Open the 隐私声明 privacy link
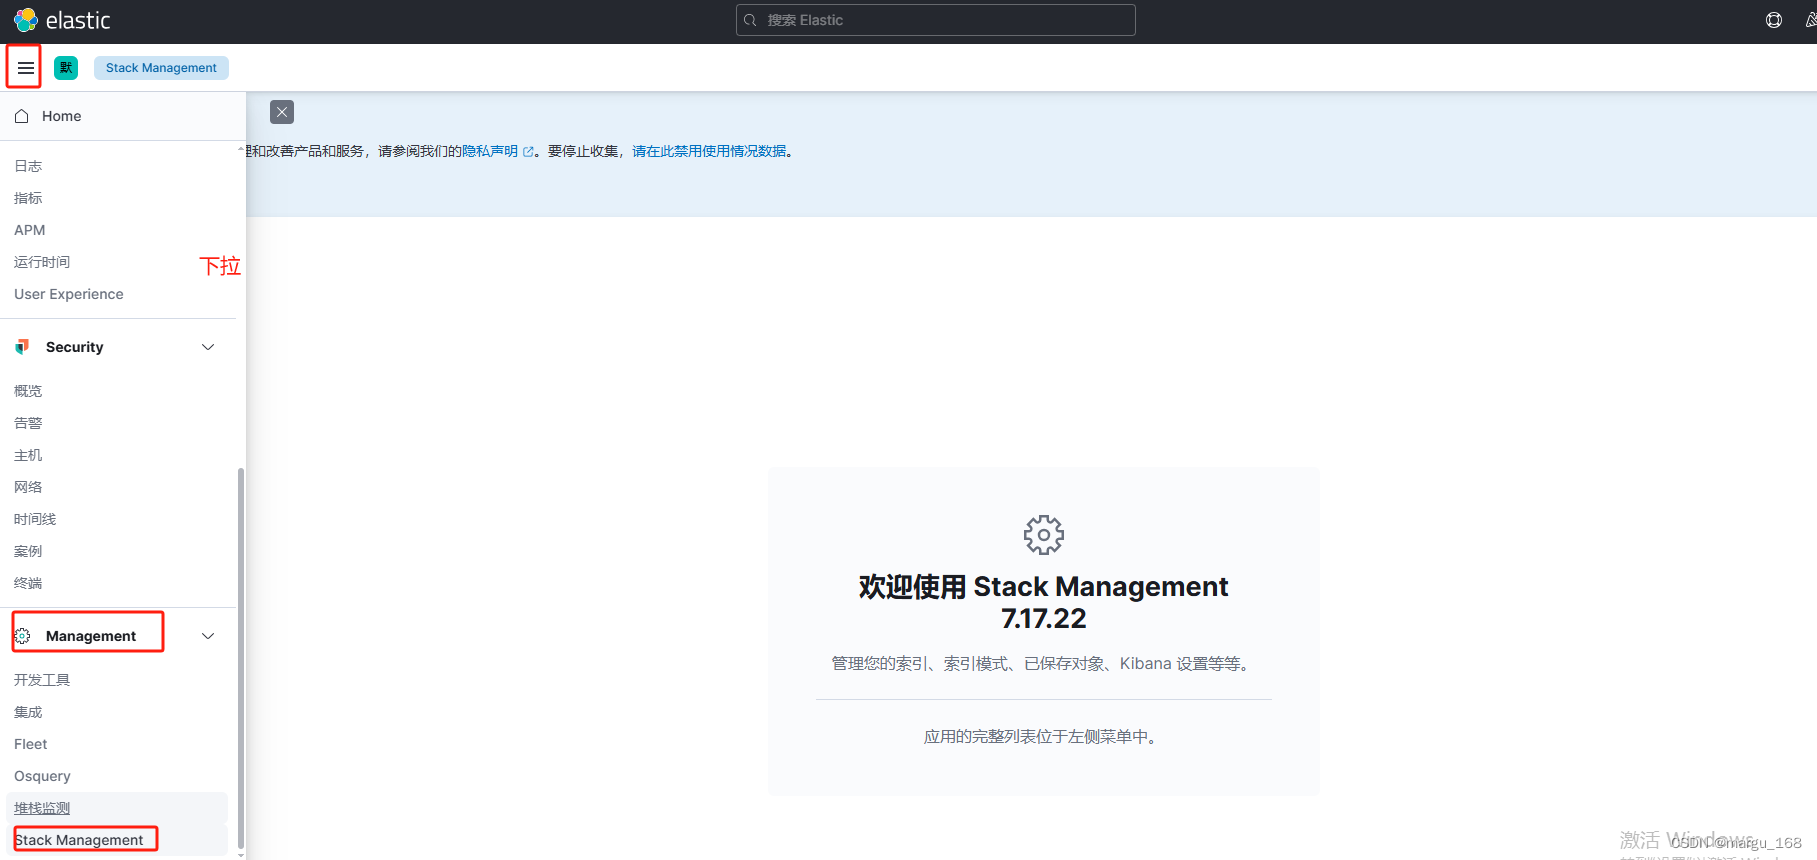 tap(497, 151)
